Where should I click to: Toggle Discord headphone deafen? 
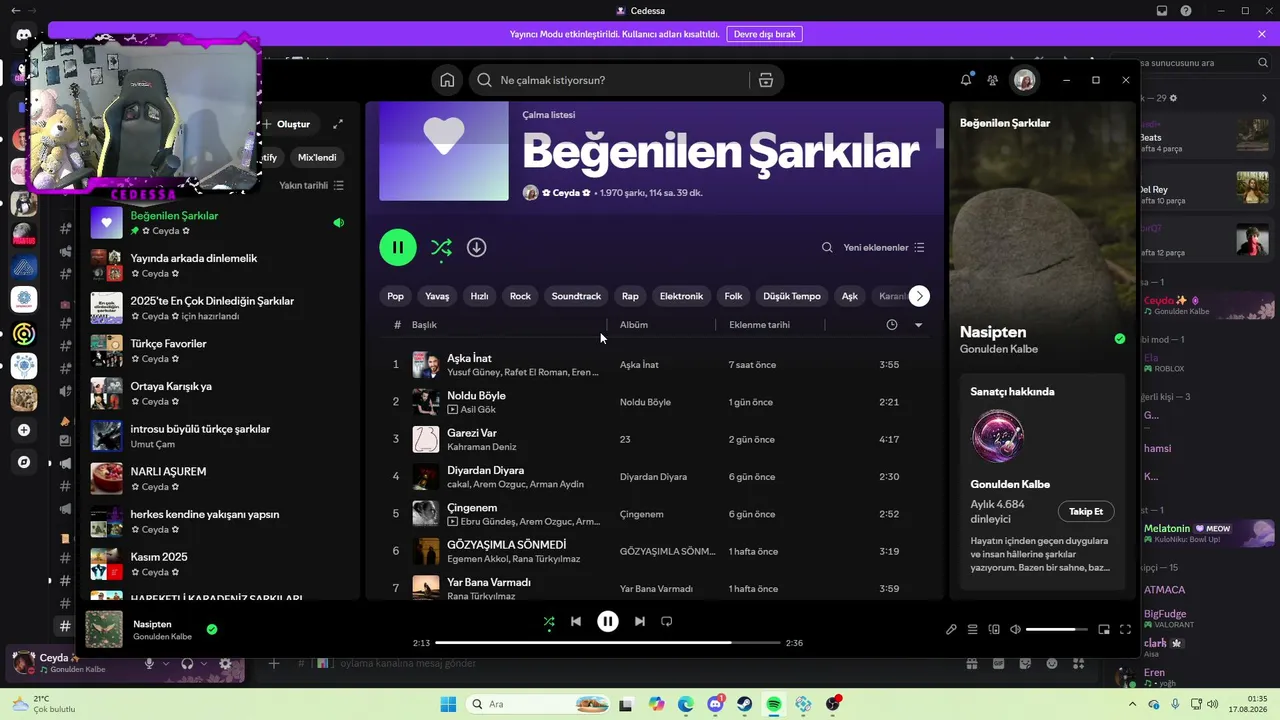(187, 663)
